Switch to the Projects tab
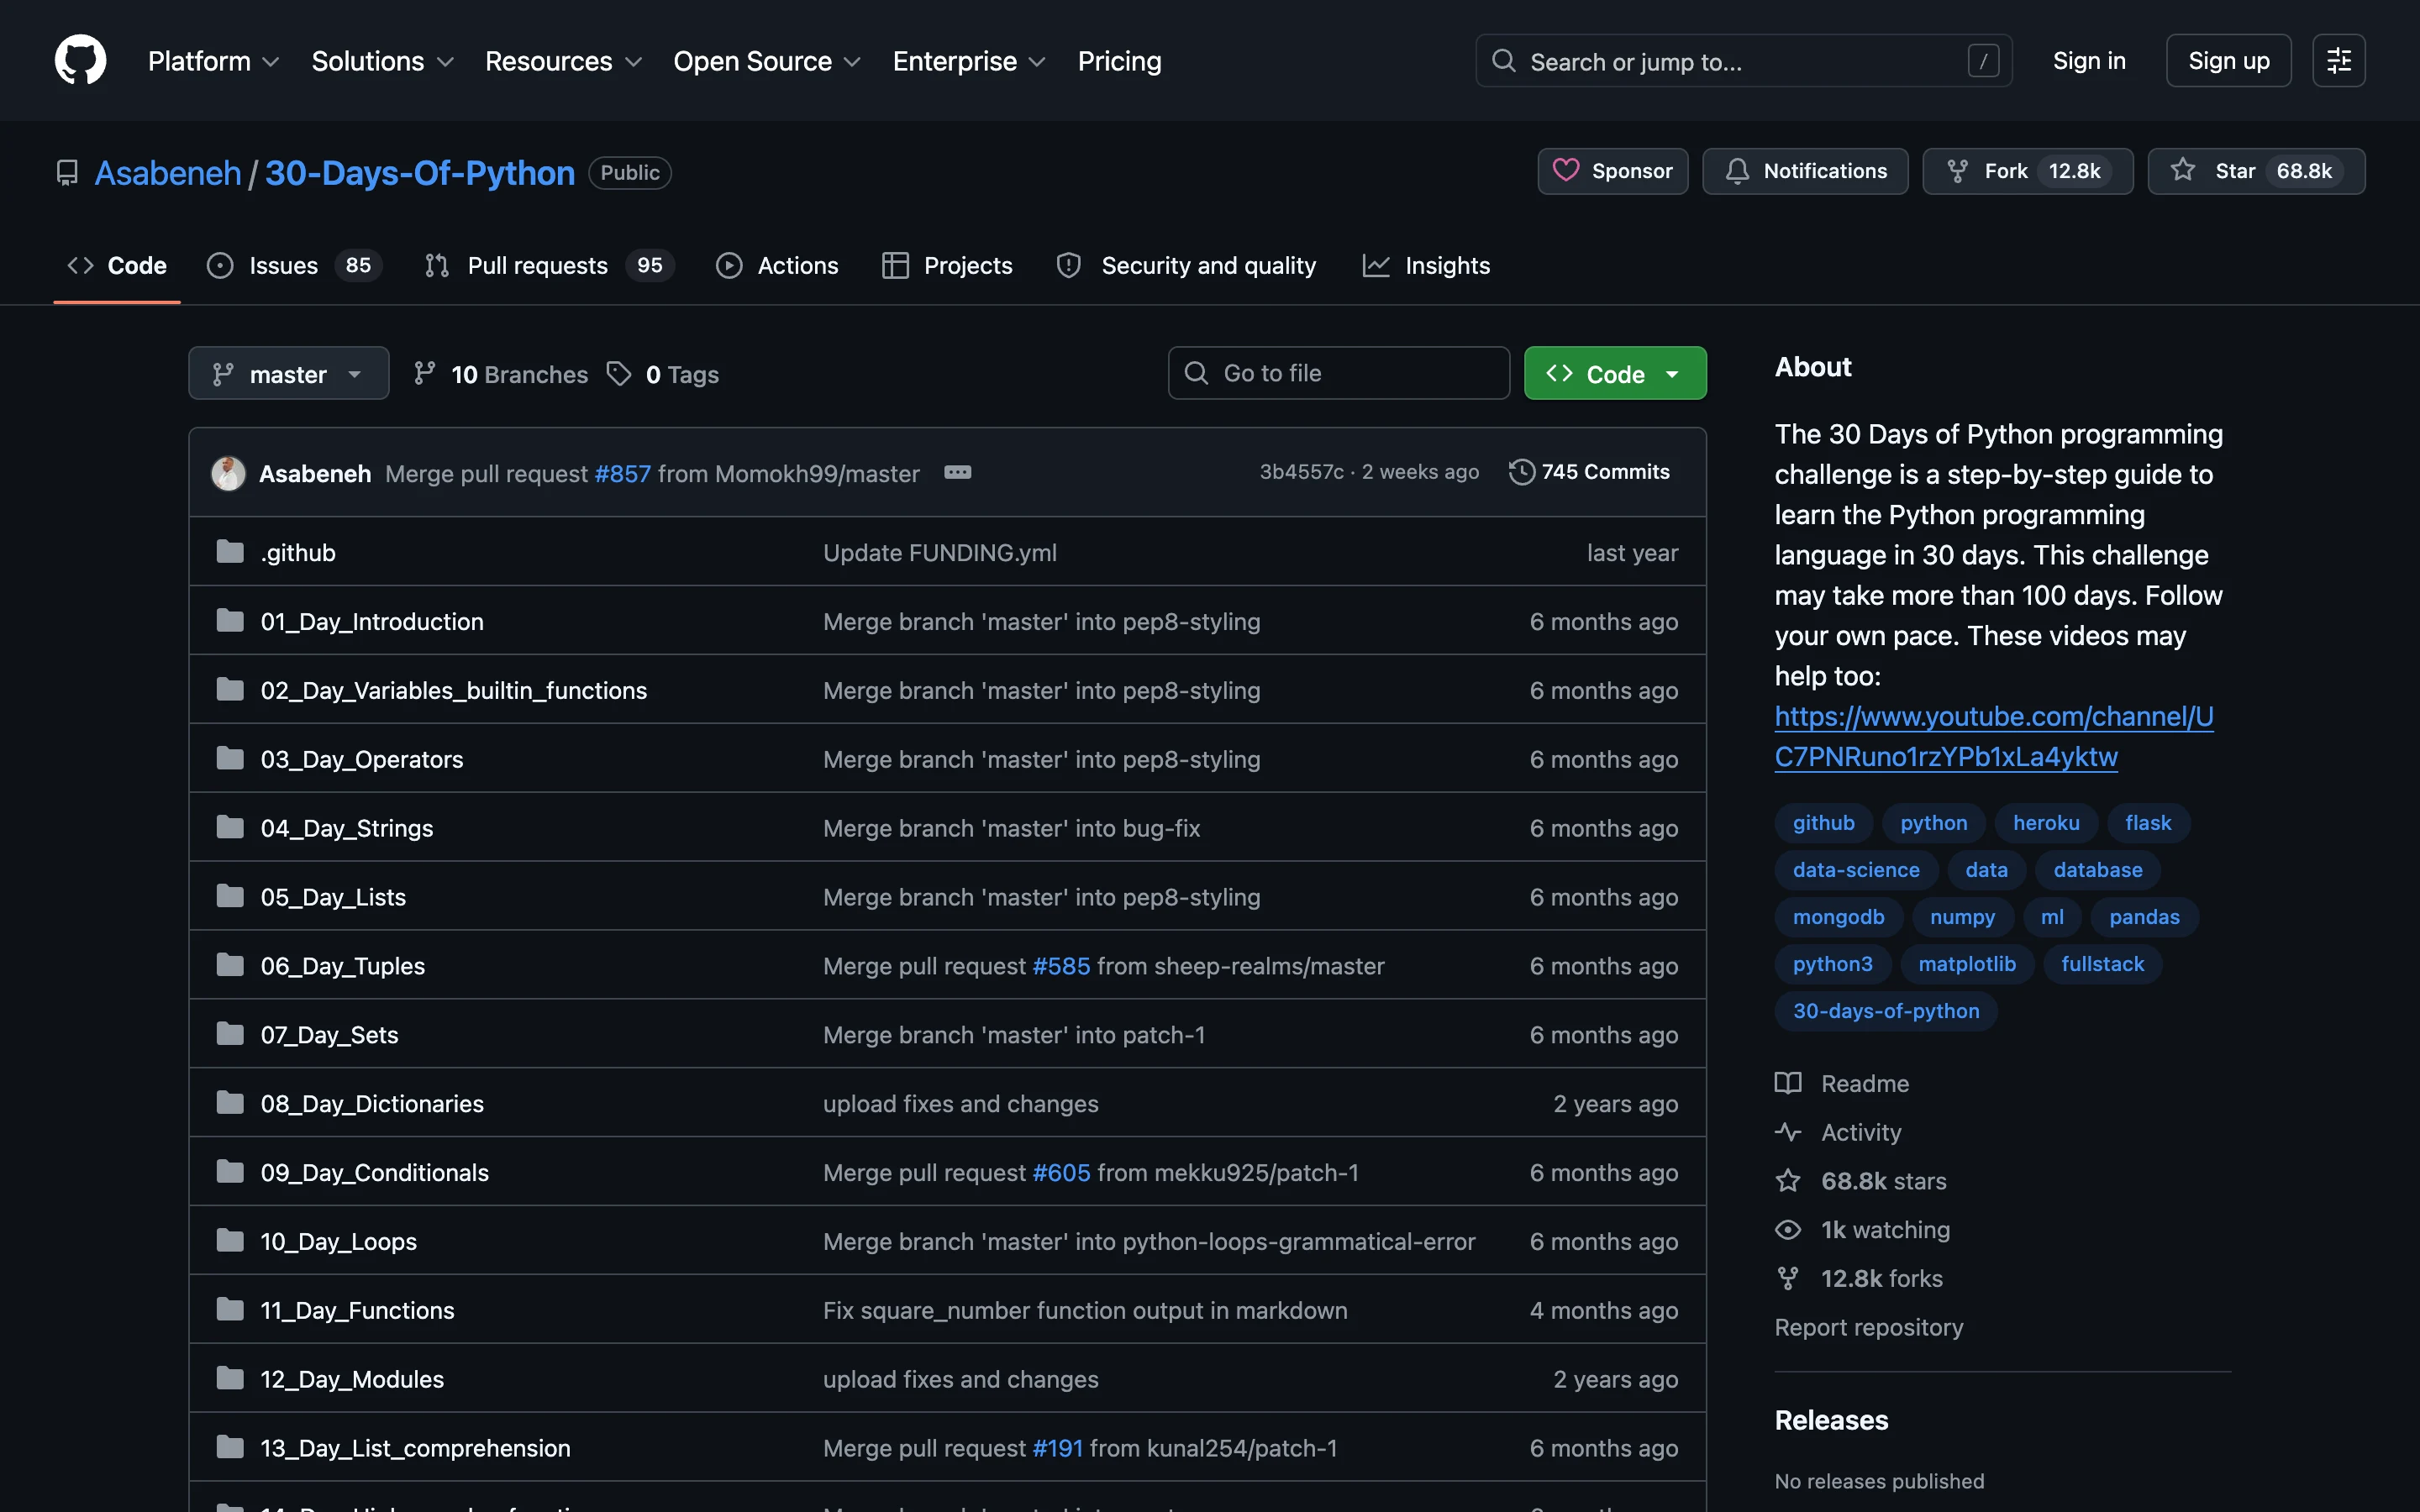Image resolution: width=2420 pixels, height=1512 pixels. [x=947, y=265]
